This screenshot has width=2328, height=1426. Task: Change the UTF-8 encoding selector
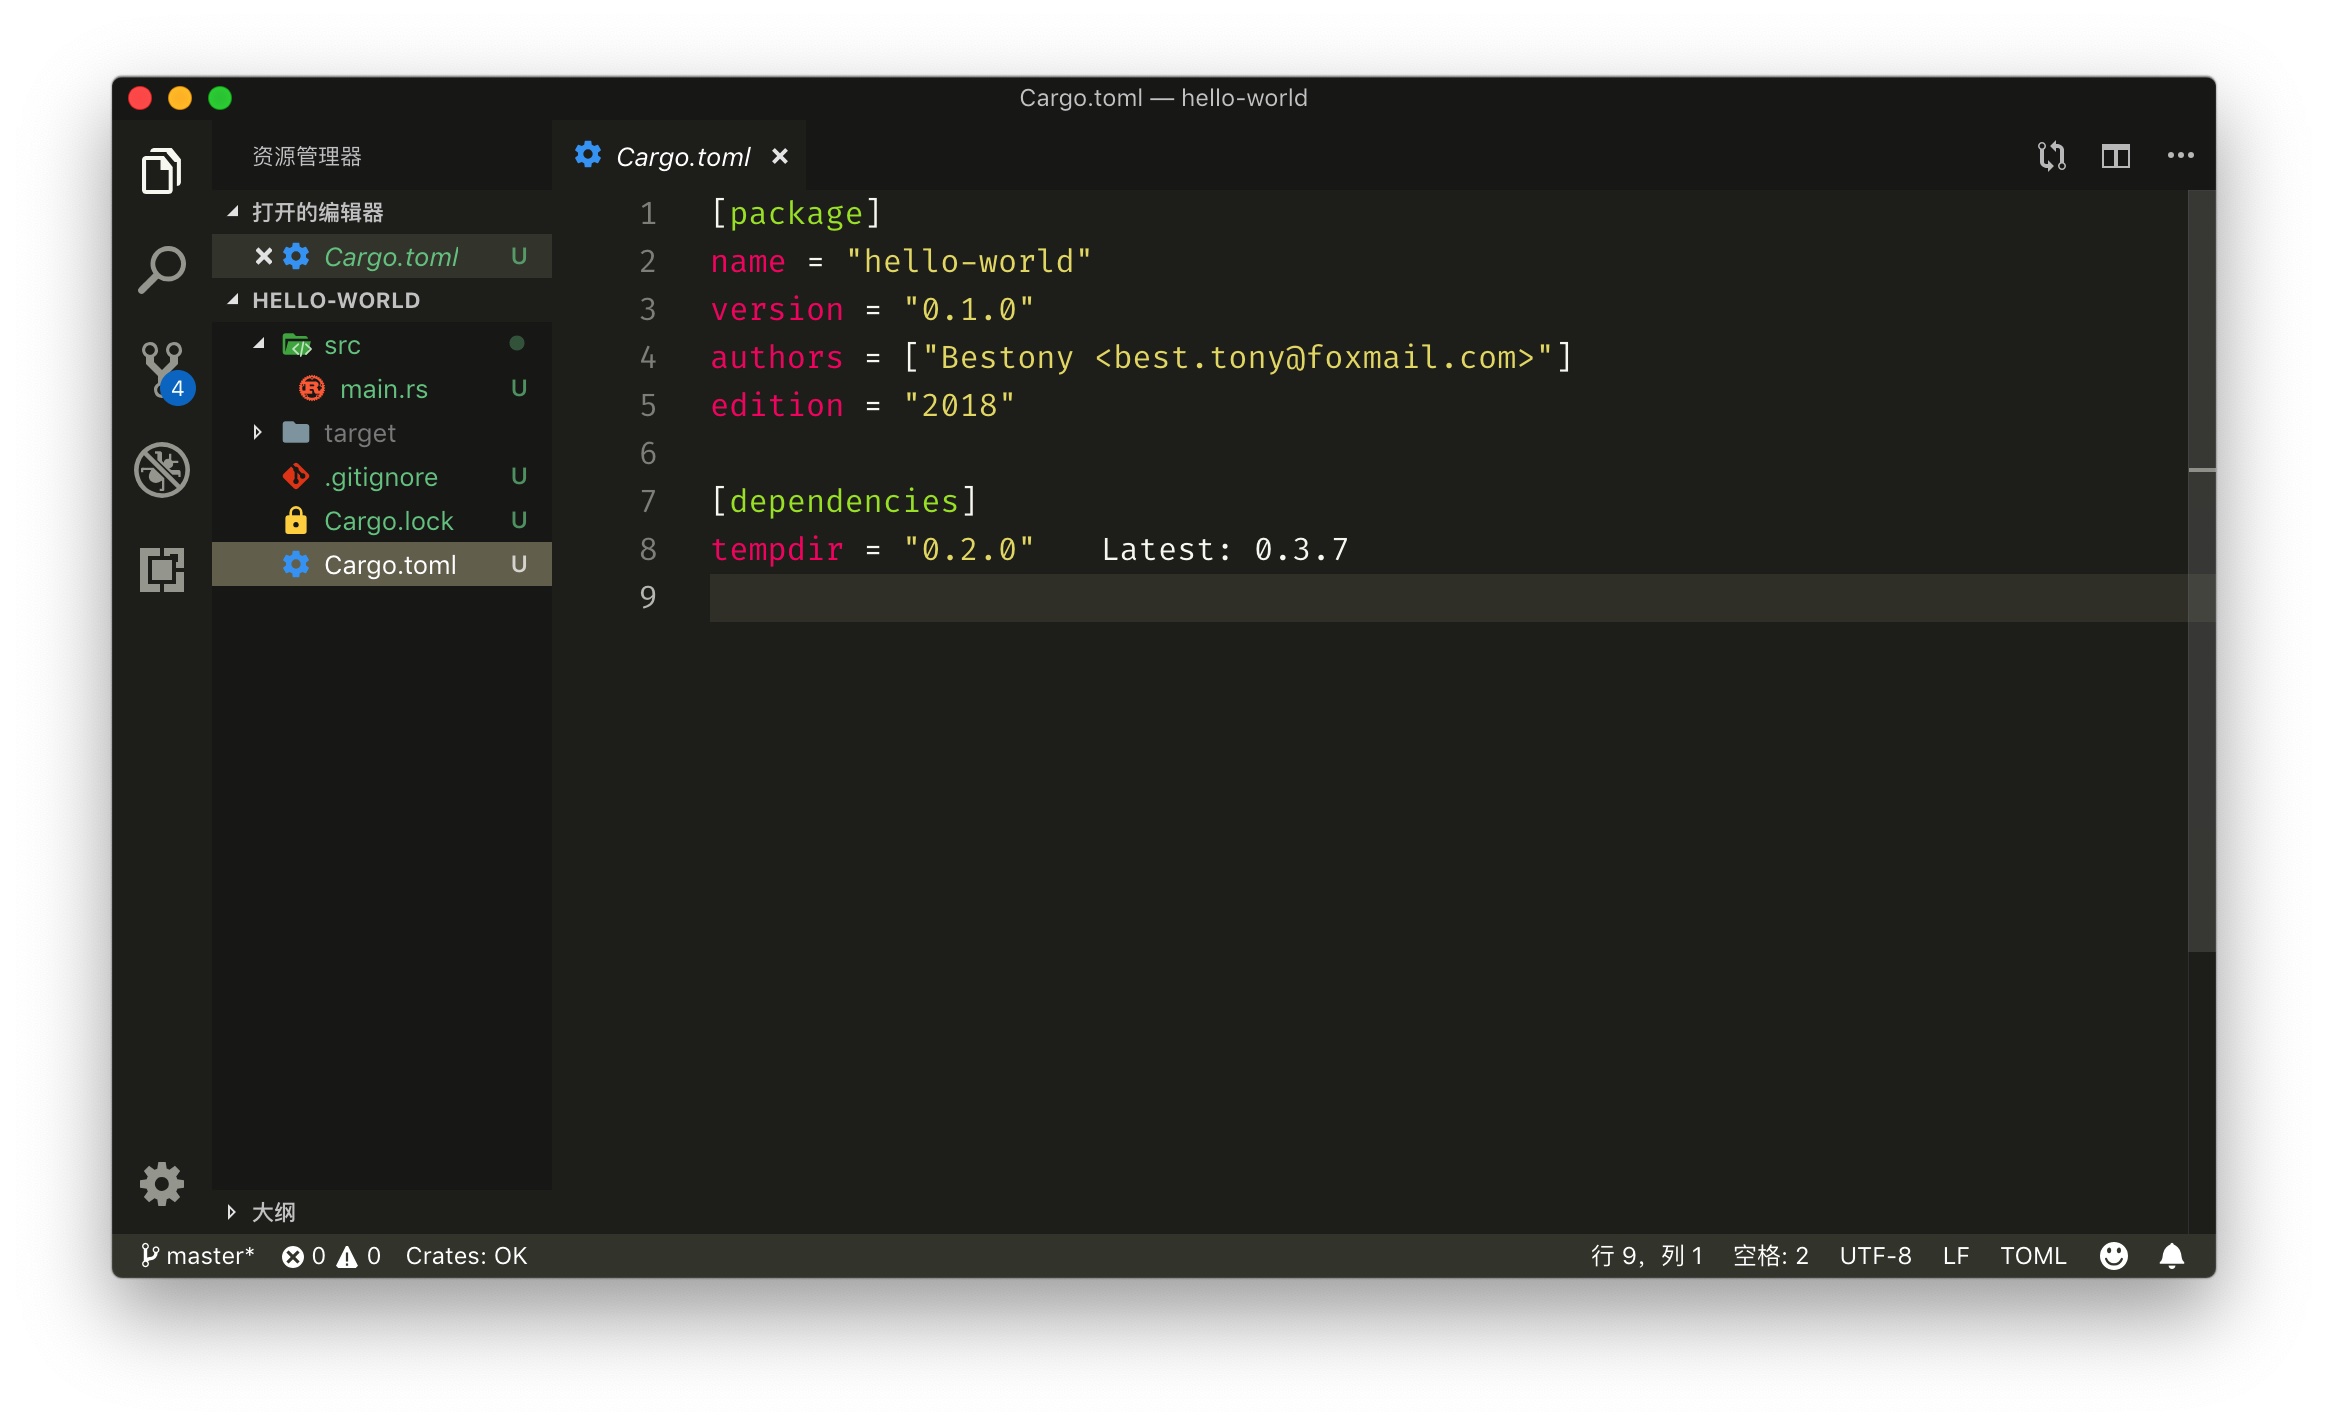tap(1875, 1256)
